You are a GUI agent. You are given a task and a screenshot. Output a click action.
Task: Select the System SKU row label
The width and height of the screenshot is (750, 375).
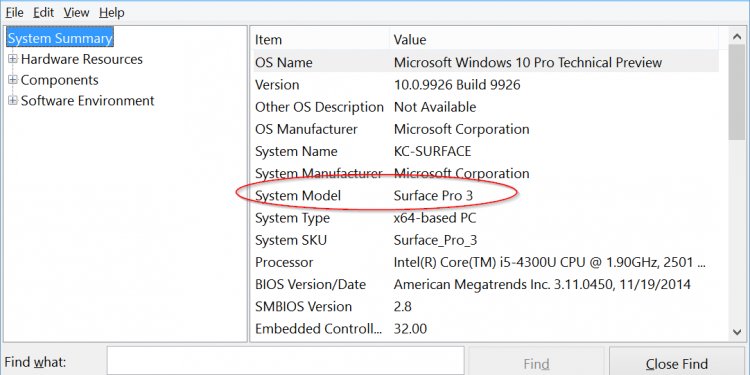coord(291,240)
